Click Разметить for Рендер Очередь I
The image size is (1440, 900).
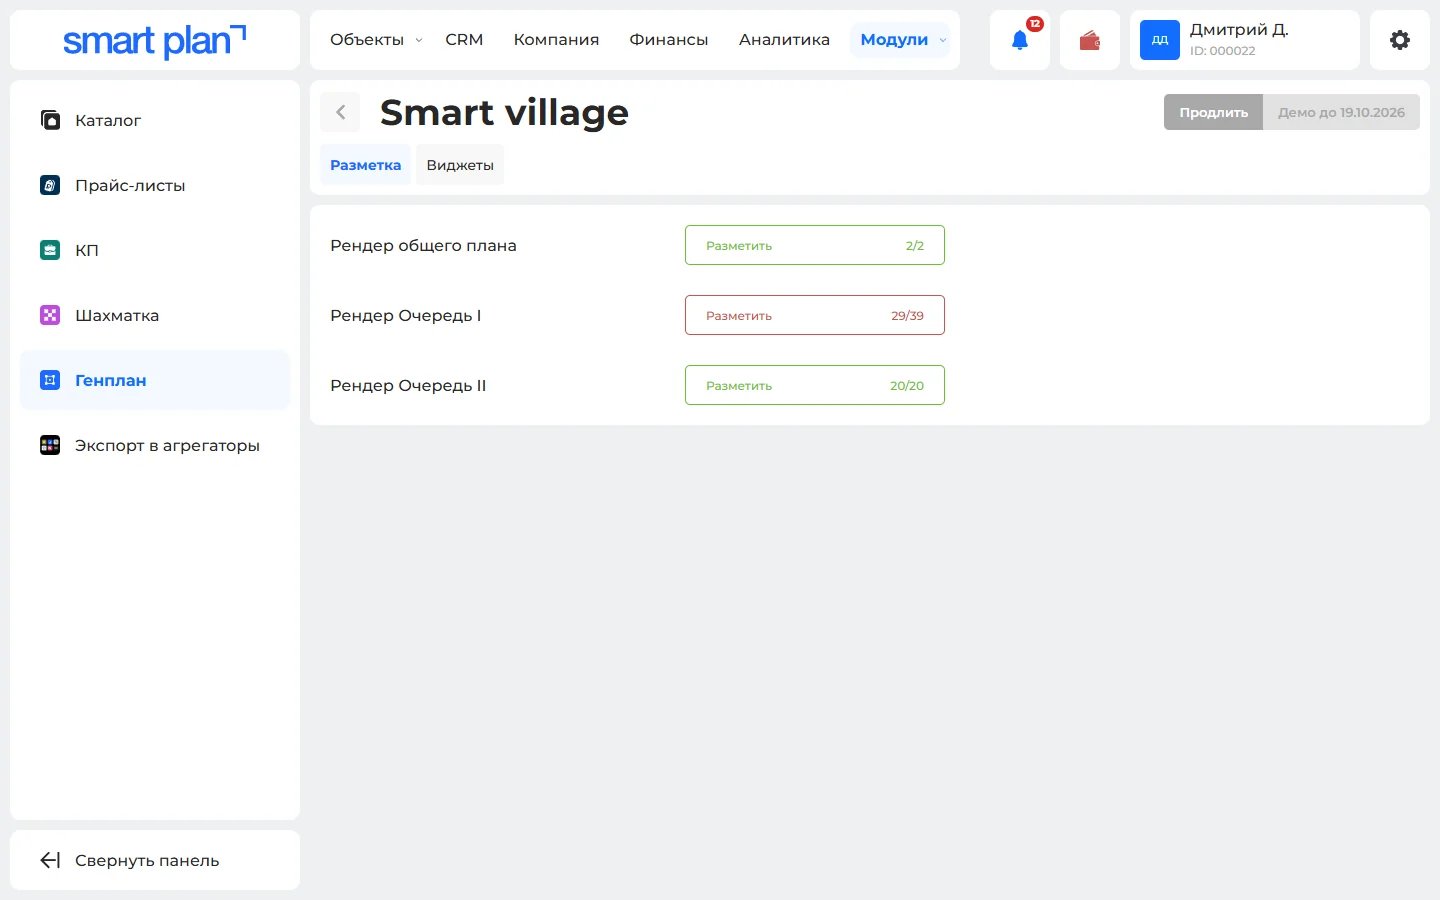815,315
